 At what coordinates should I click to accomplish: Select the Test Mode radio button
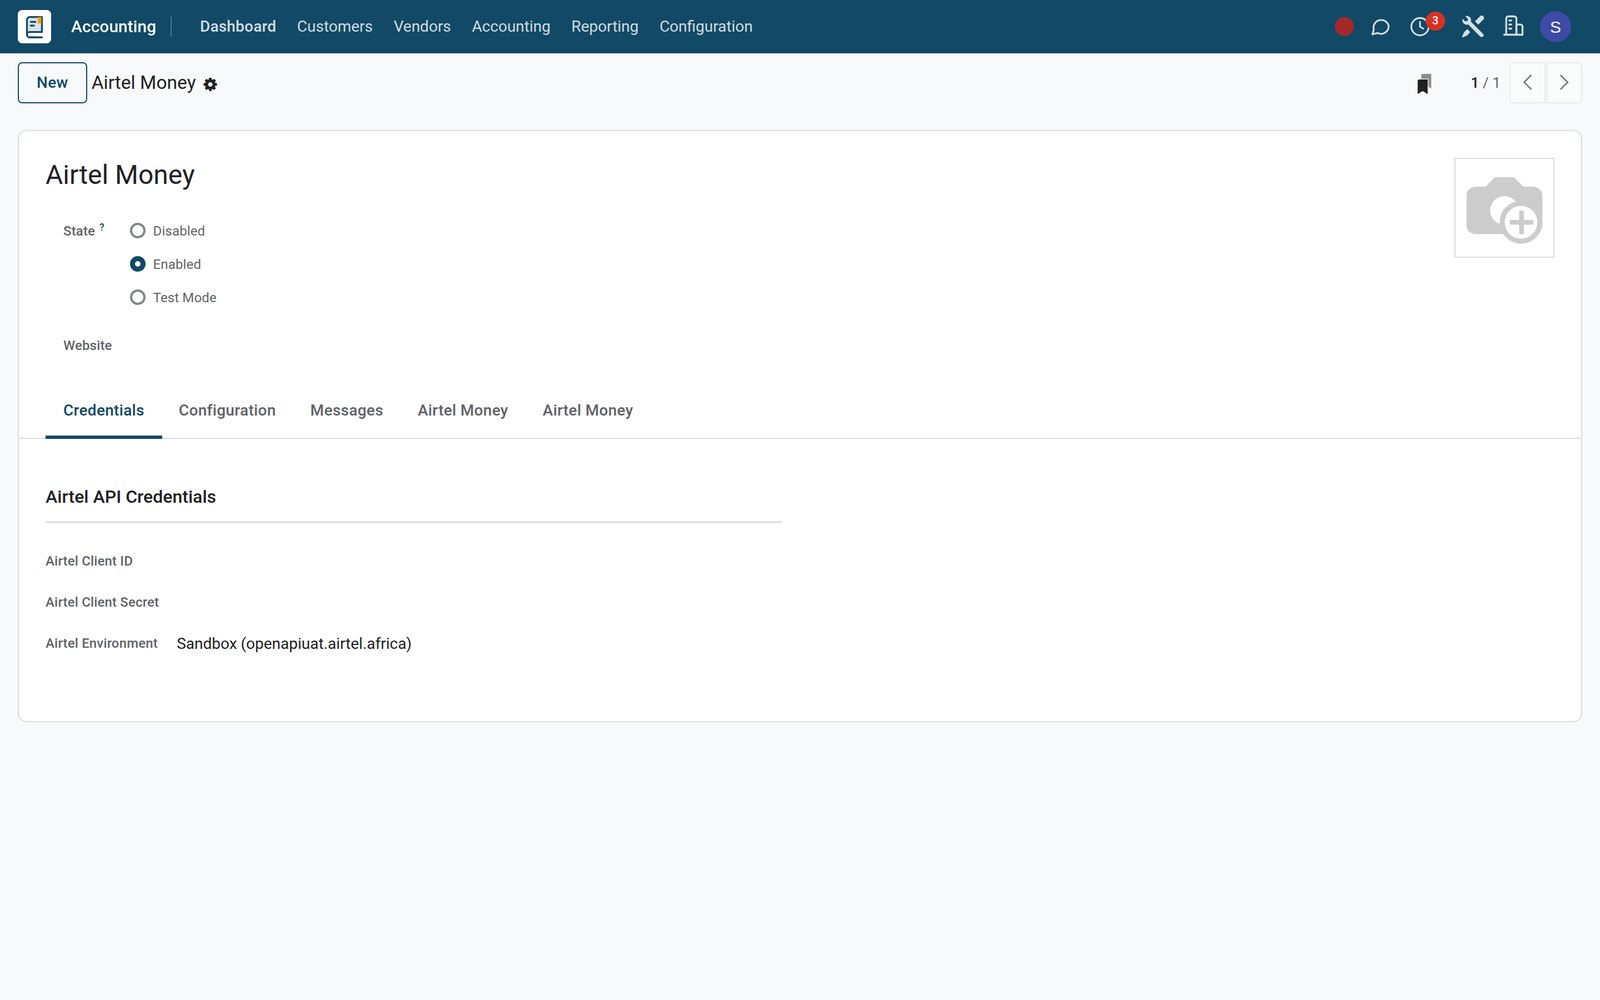[138, 298]
